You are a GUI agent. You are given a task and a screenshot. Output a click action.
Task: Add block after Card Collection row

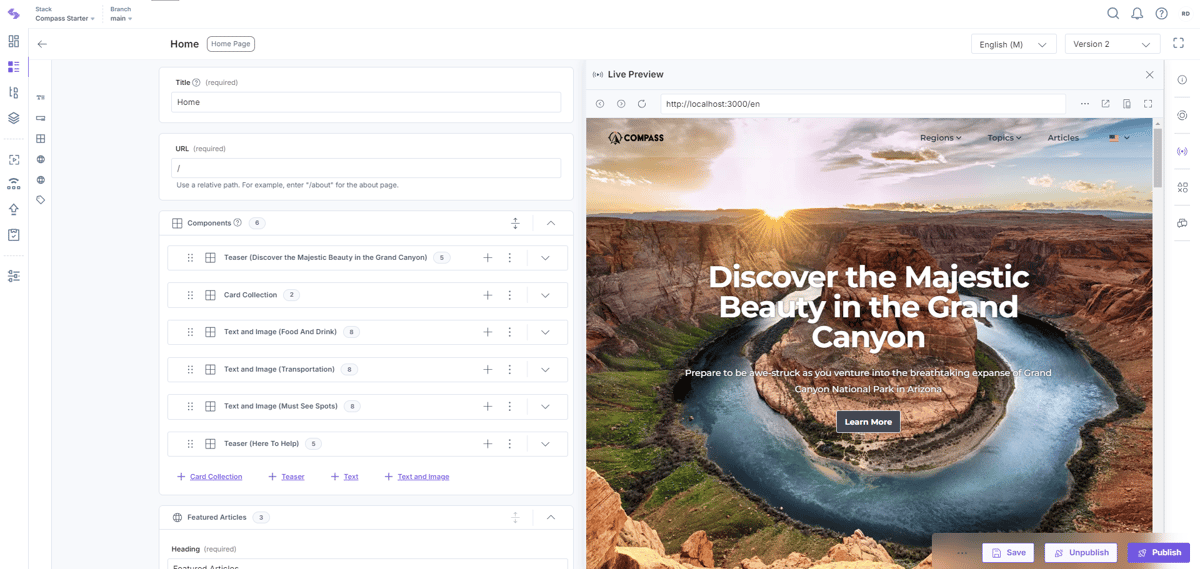pyautogui.click(x=488, y=295)
